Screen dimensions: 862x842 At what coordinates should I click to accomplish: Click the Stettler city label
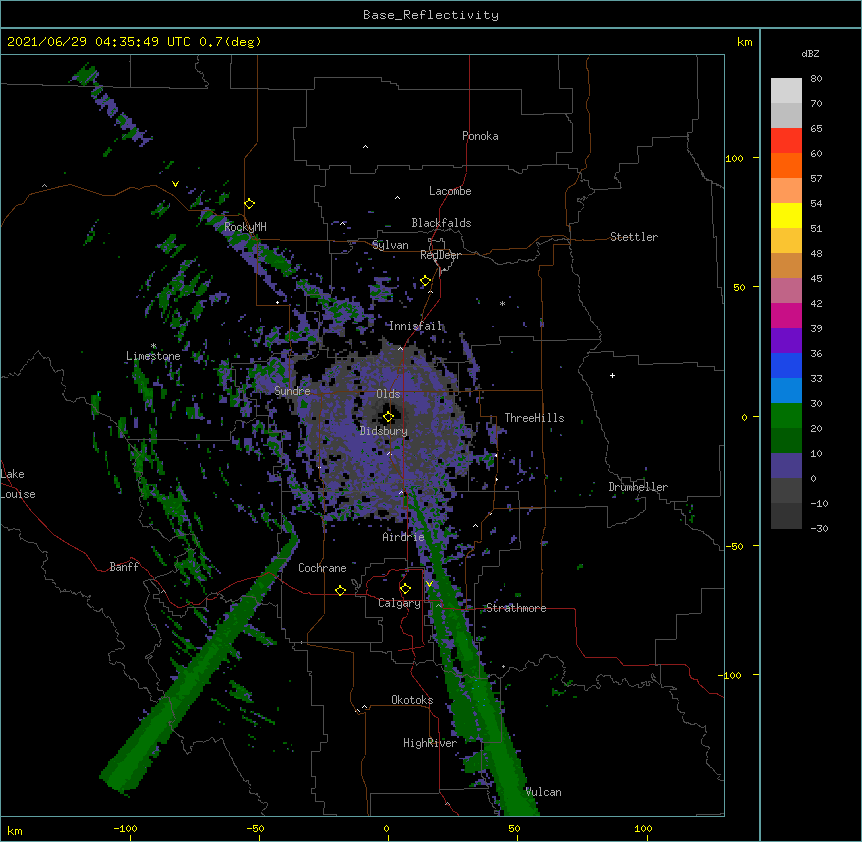(634, 237)
